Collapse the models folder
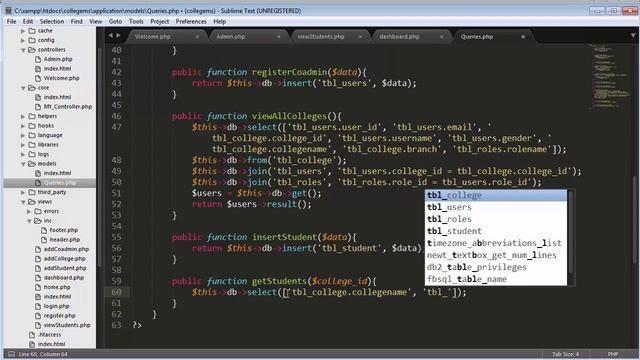The width and height of the screenshot is (640, 360). [x=23, y=164]
